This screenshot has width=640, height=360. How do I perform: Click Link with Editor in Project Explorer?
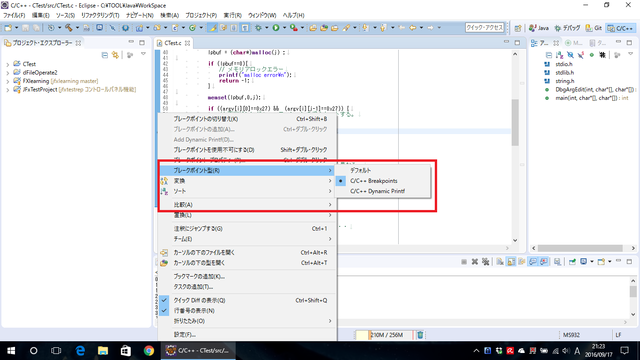pyautogui.click(x=116, y=55)
